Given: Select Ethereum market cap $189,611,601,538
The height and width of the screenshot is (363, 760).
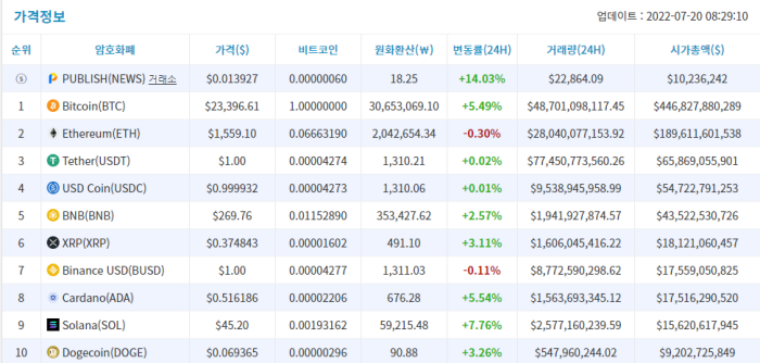Looking at the screenshot, I should tap(697, 134).
